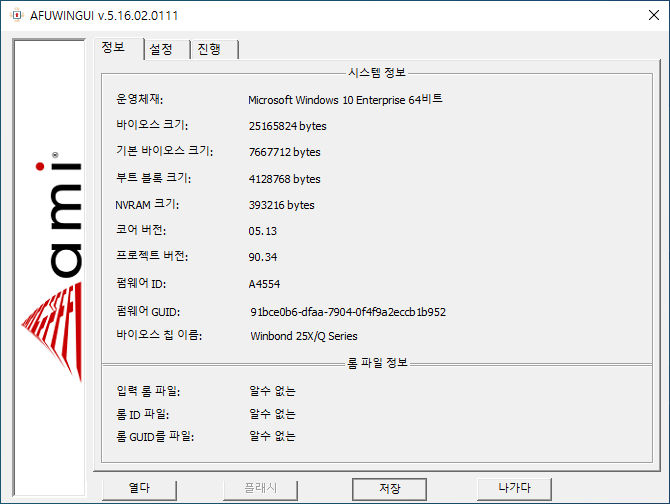670x504 pixels.
Task: Click the 기본 바이오스 크기: label
Action: point(165,151)
